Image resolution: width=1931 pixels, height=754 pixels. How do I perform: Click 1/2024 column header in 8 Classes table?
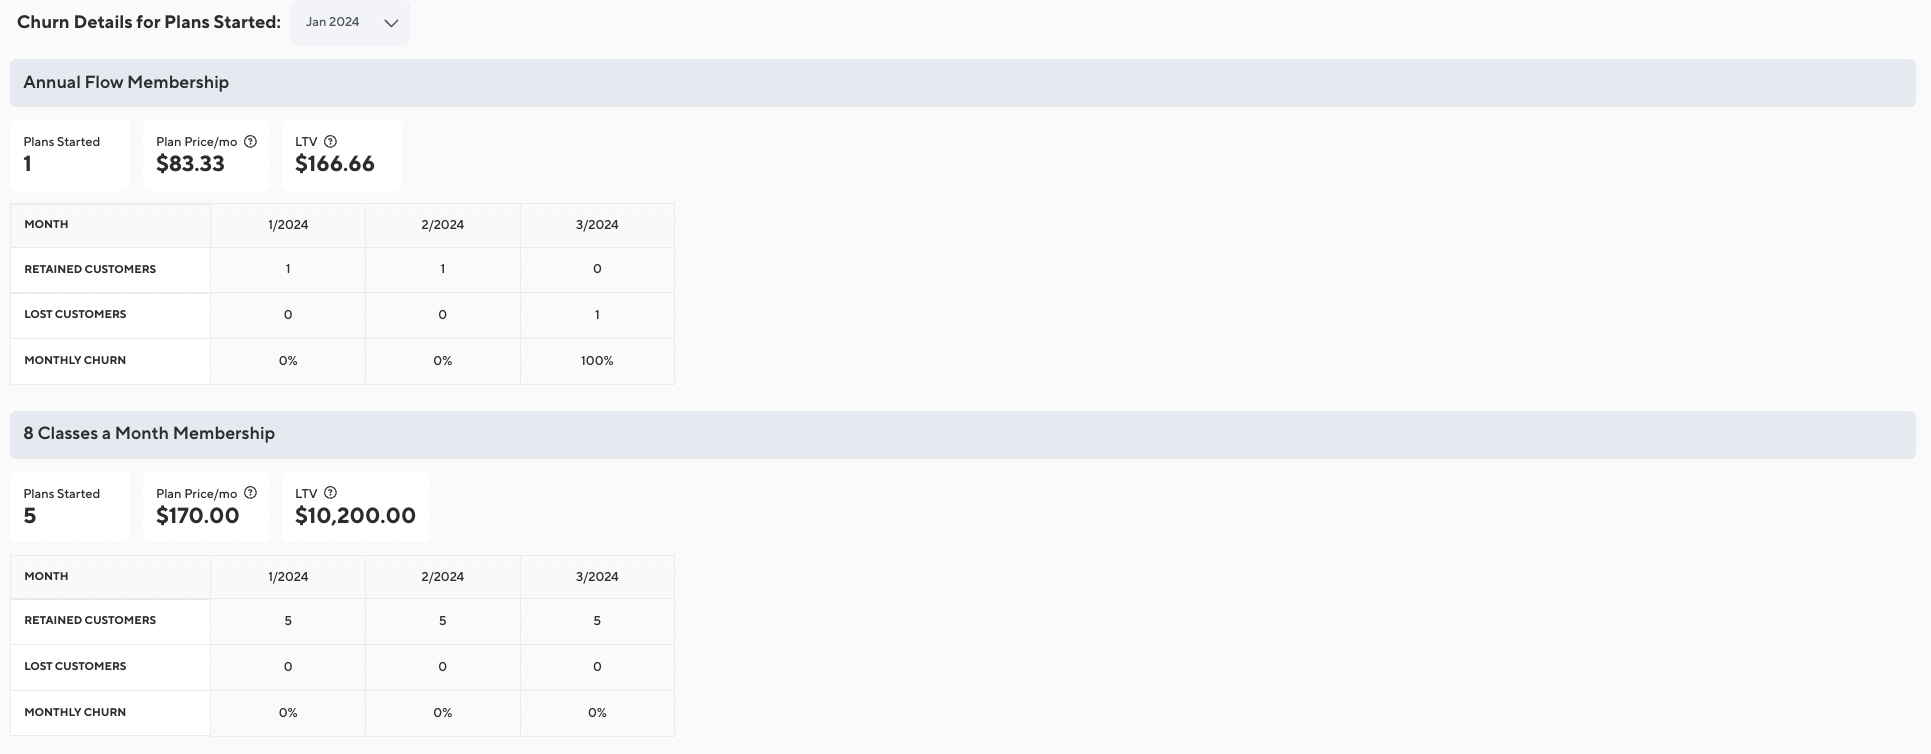(288, 577)
